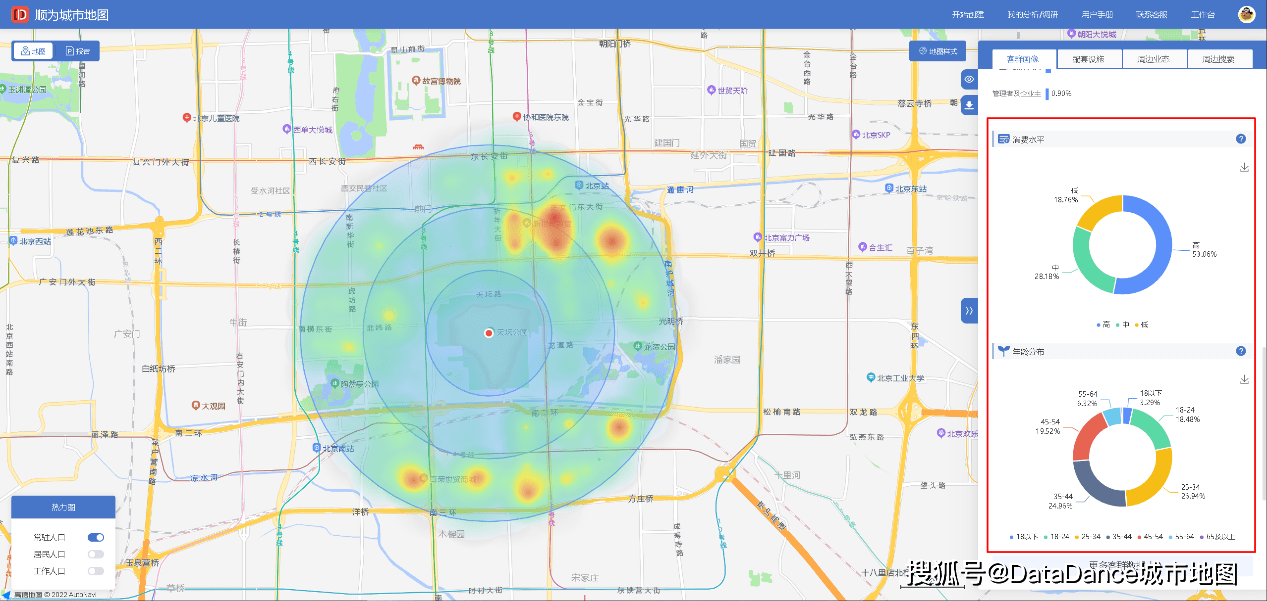Viewport: 1267px width, 601px height.
Task: Click the 0.90% occupation bar value
Action: pyautogui.click(x=1062, y=93)
